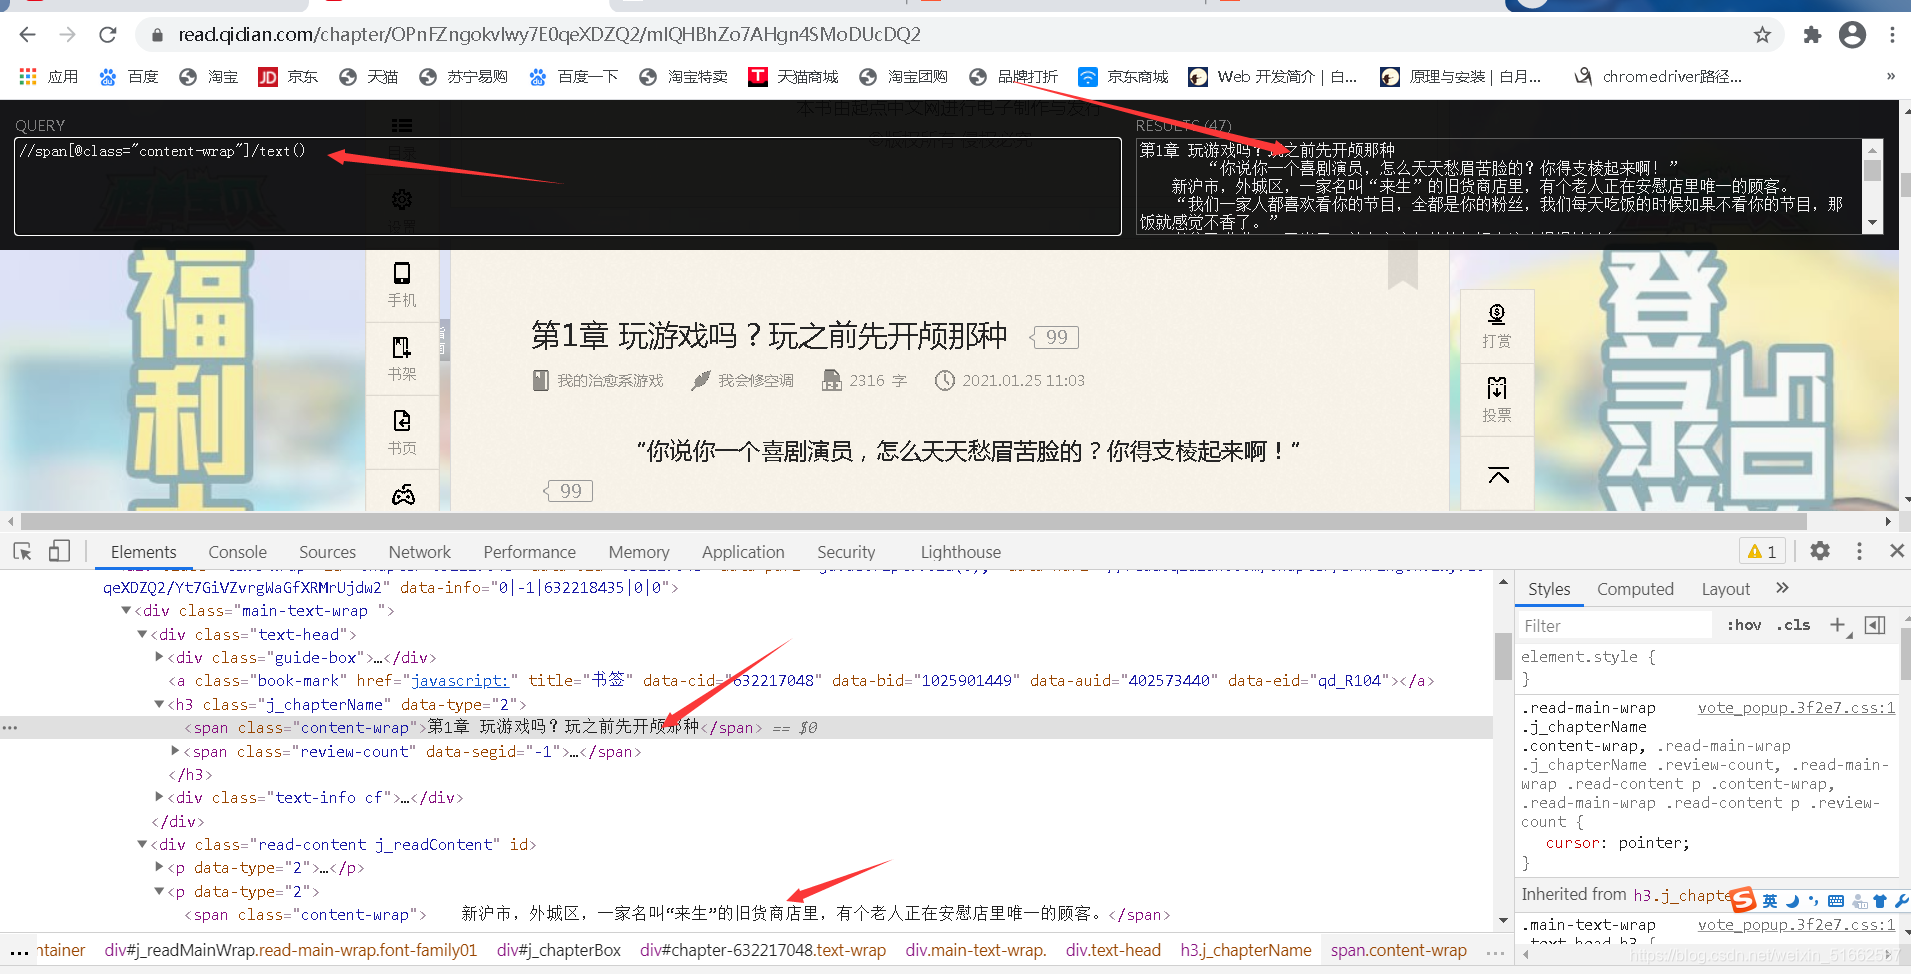
Task: Click the 投票 vote icon
Action: click(x=1497, y=400)
